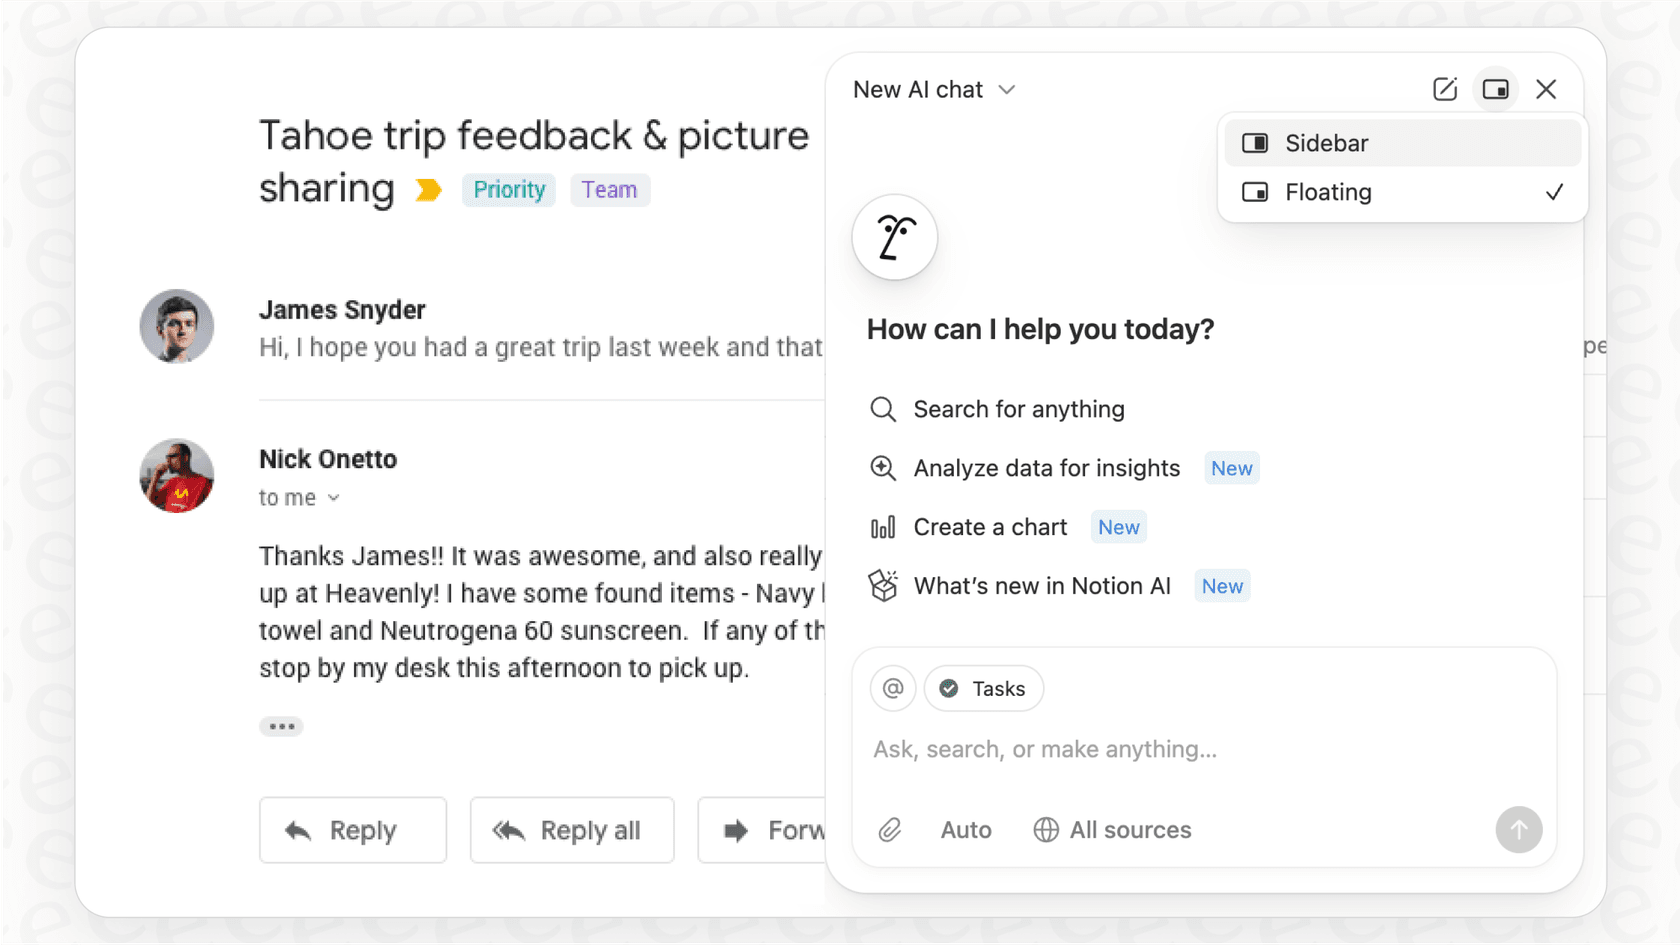Attach a file with the paperclip icon

pyautogui.click(x=890, y=830)
